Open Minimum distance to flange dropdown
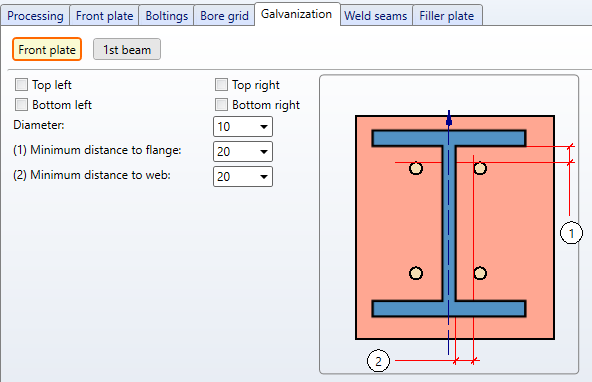Image resolution: width=592 pixels, height=382 pixels. point(243,151)
